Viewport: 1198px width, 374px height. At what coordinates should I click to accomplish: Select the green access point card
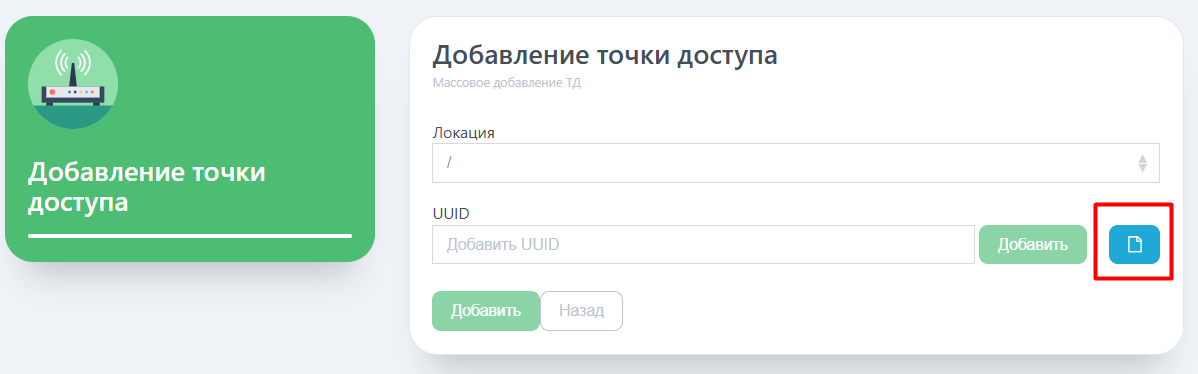point(190,139)
